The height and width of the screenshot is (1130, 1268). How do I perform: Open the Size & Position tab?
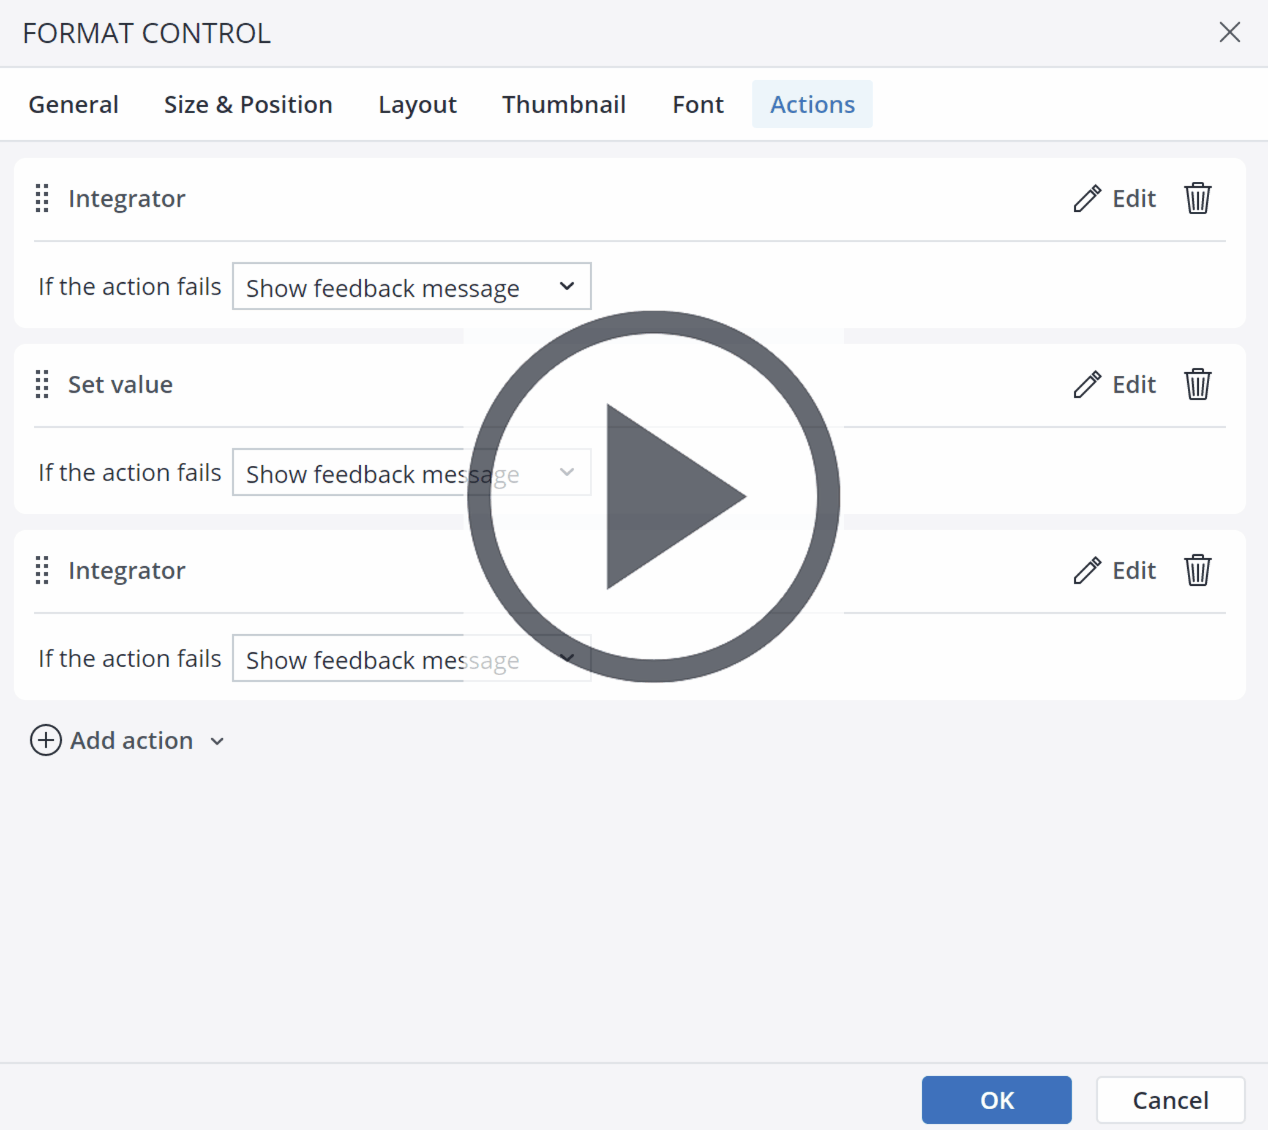pyautogui.click(x=248, y=105)
